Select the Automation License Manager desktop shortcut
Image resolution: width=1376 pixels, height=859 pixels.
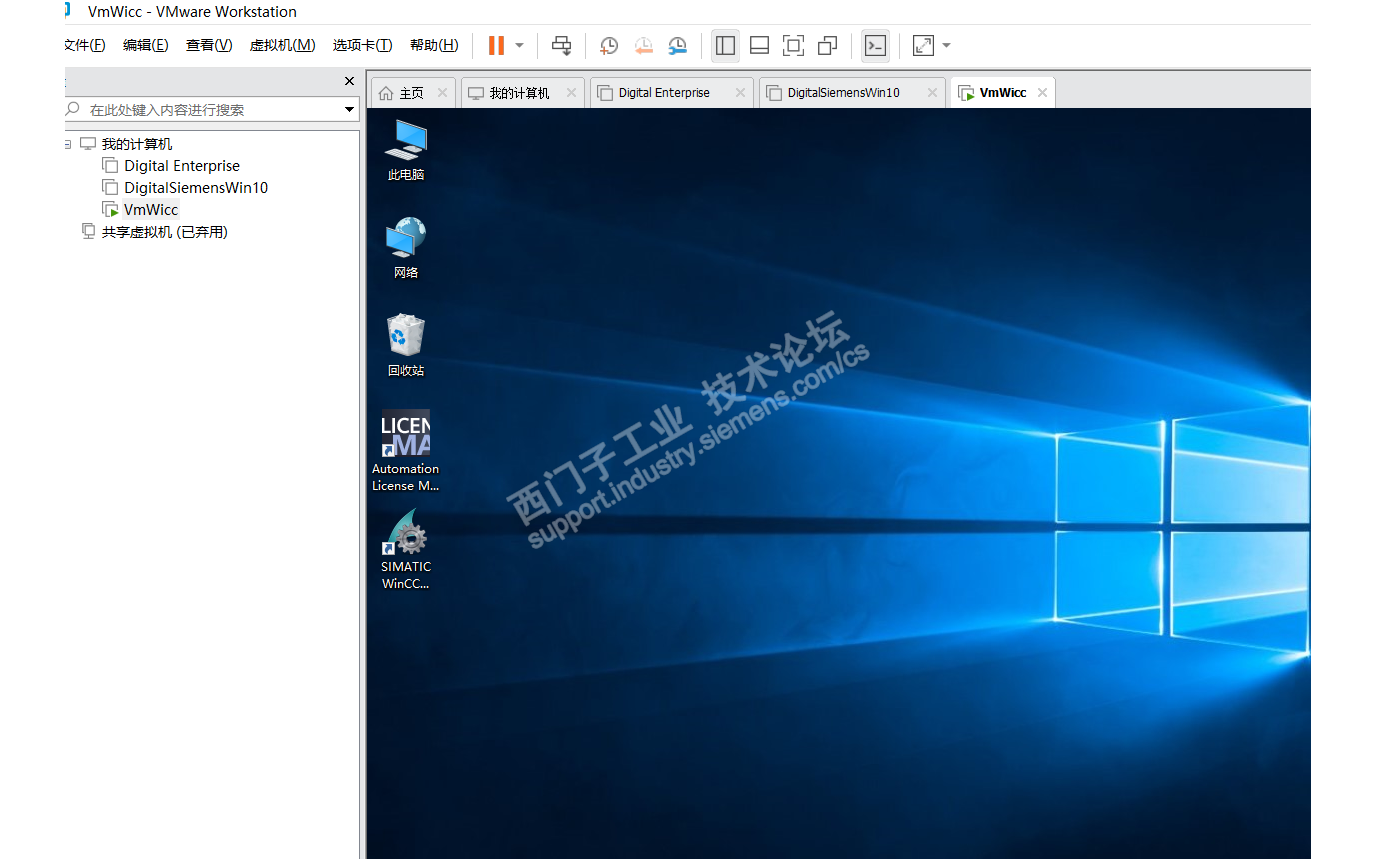click(406, 451)
